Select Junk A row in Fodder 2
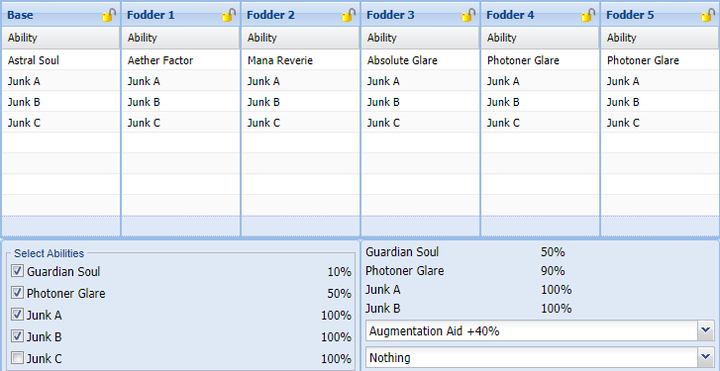 (300, 81)
